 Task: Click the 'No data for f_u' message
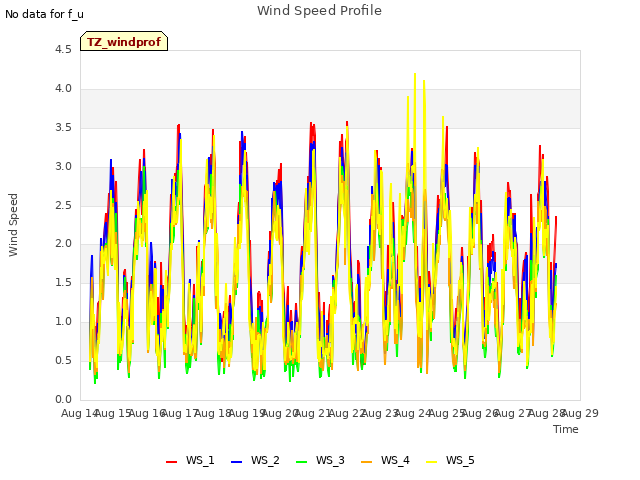pyautogui.click(x=44, y=14)
